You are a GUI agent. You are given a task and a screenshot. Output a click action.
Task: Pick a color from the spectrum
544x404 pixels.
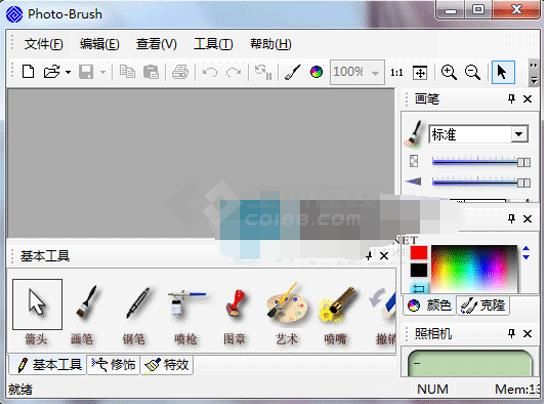coord(474,268)
